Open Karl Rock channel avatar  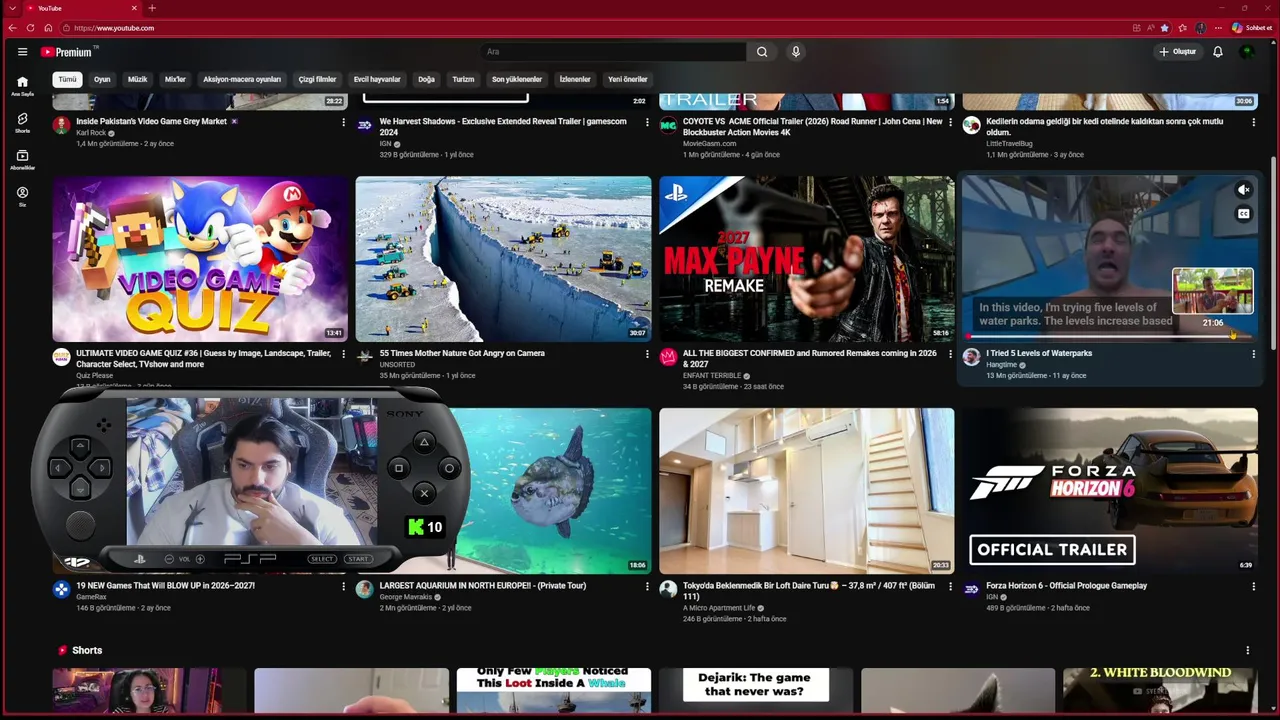point(61,125)
